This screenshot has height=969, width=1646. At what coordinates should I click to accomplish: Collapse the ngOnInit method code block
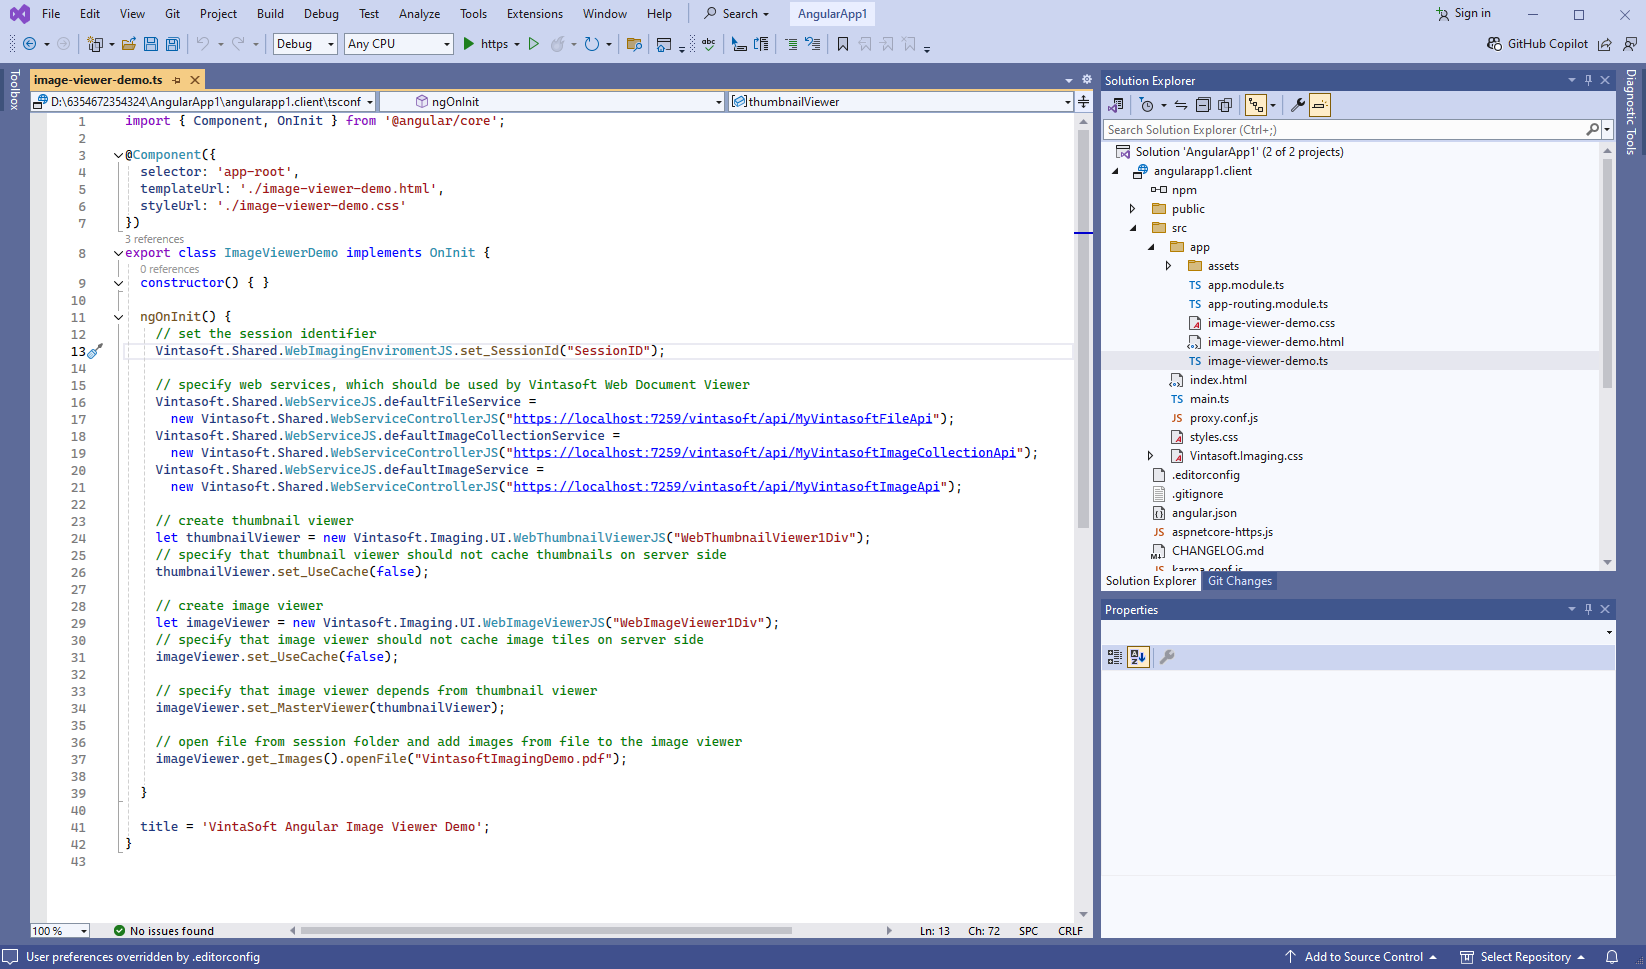(118, 317)
